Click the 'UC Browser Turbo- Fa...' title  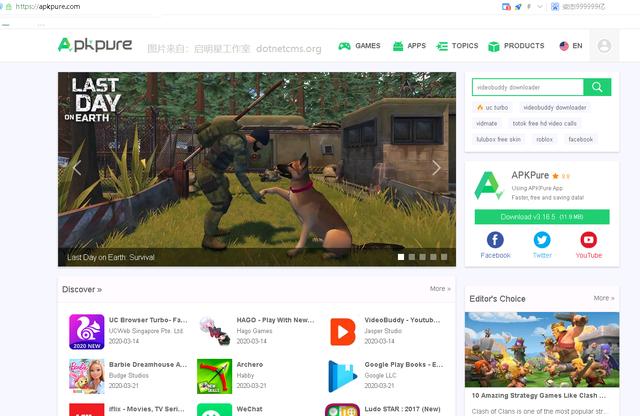[148, 320]
